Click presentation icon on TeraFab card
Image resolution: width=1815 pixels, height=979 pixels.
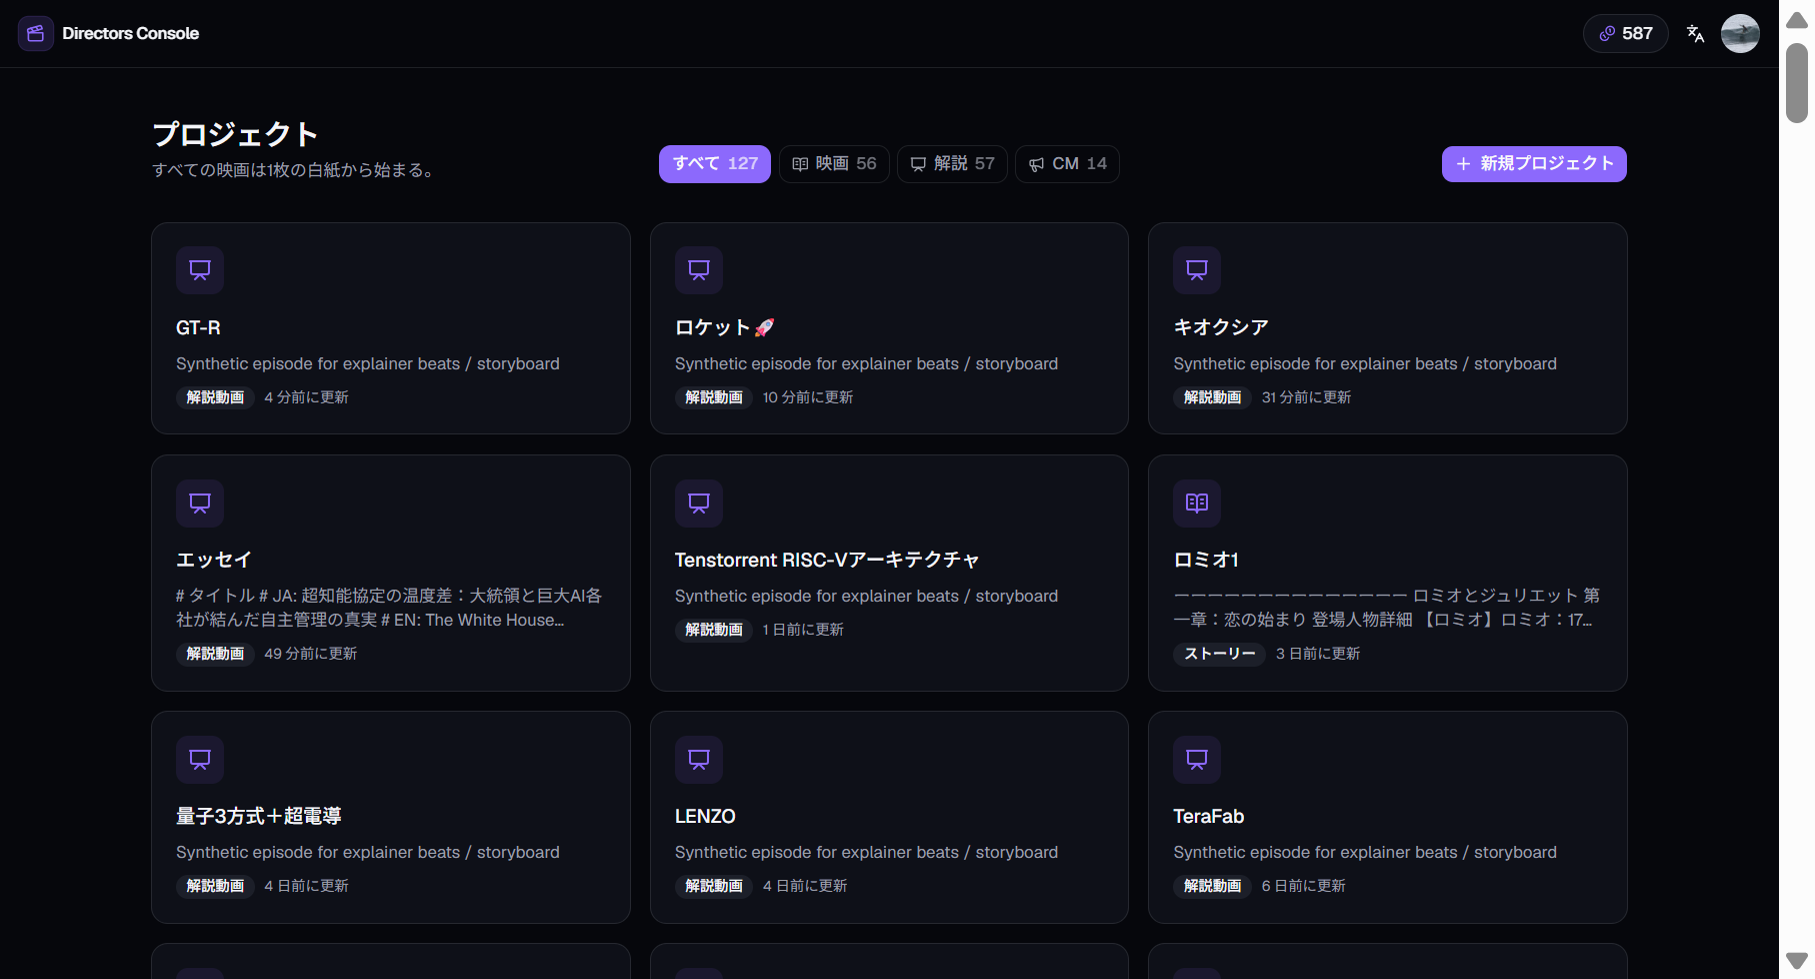click(1197, 759)
